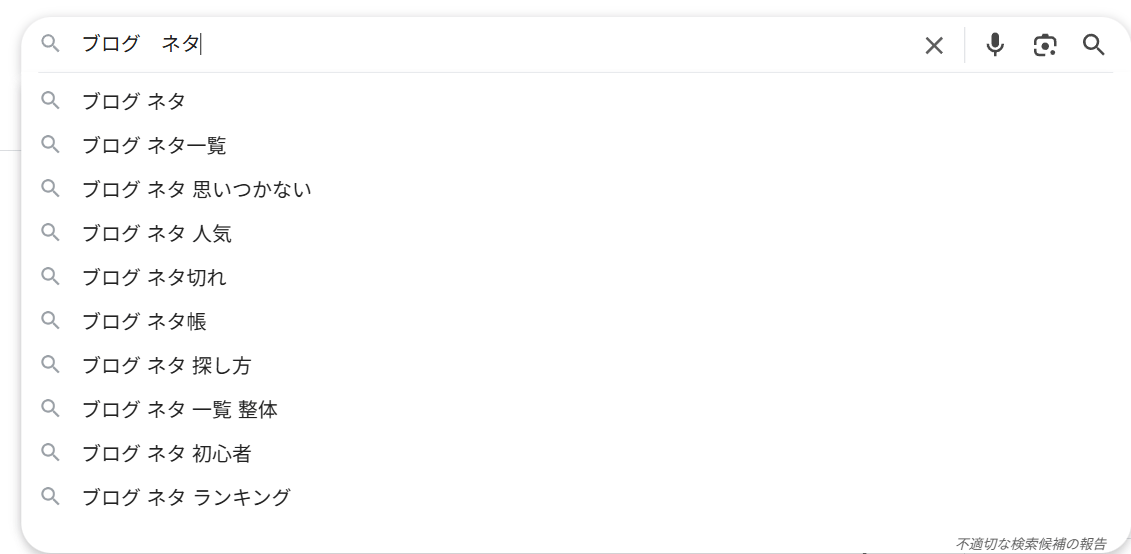Click magnifier icon beside ブログ ネタ ランキング suggestion
Image resolution: width=1131 pixels, height=554 pixels.
click(50, 496)
